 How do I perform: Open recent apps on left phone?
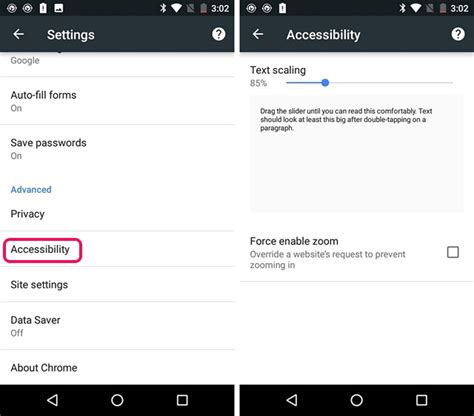[x=182, y=400]
